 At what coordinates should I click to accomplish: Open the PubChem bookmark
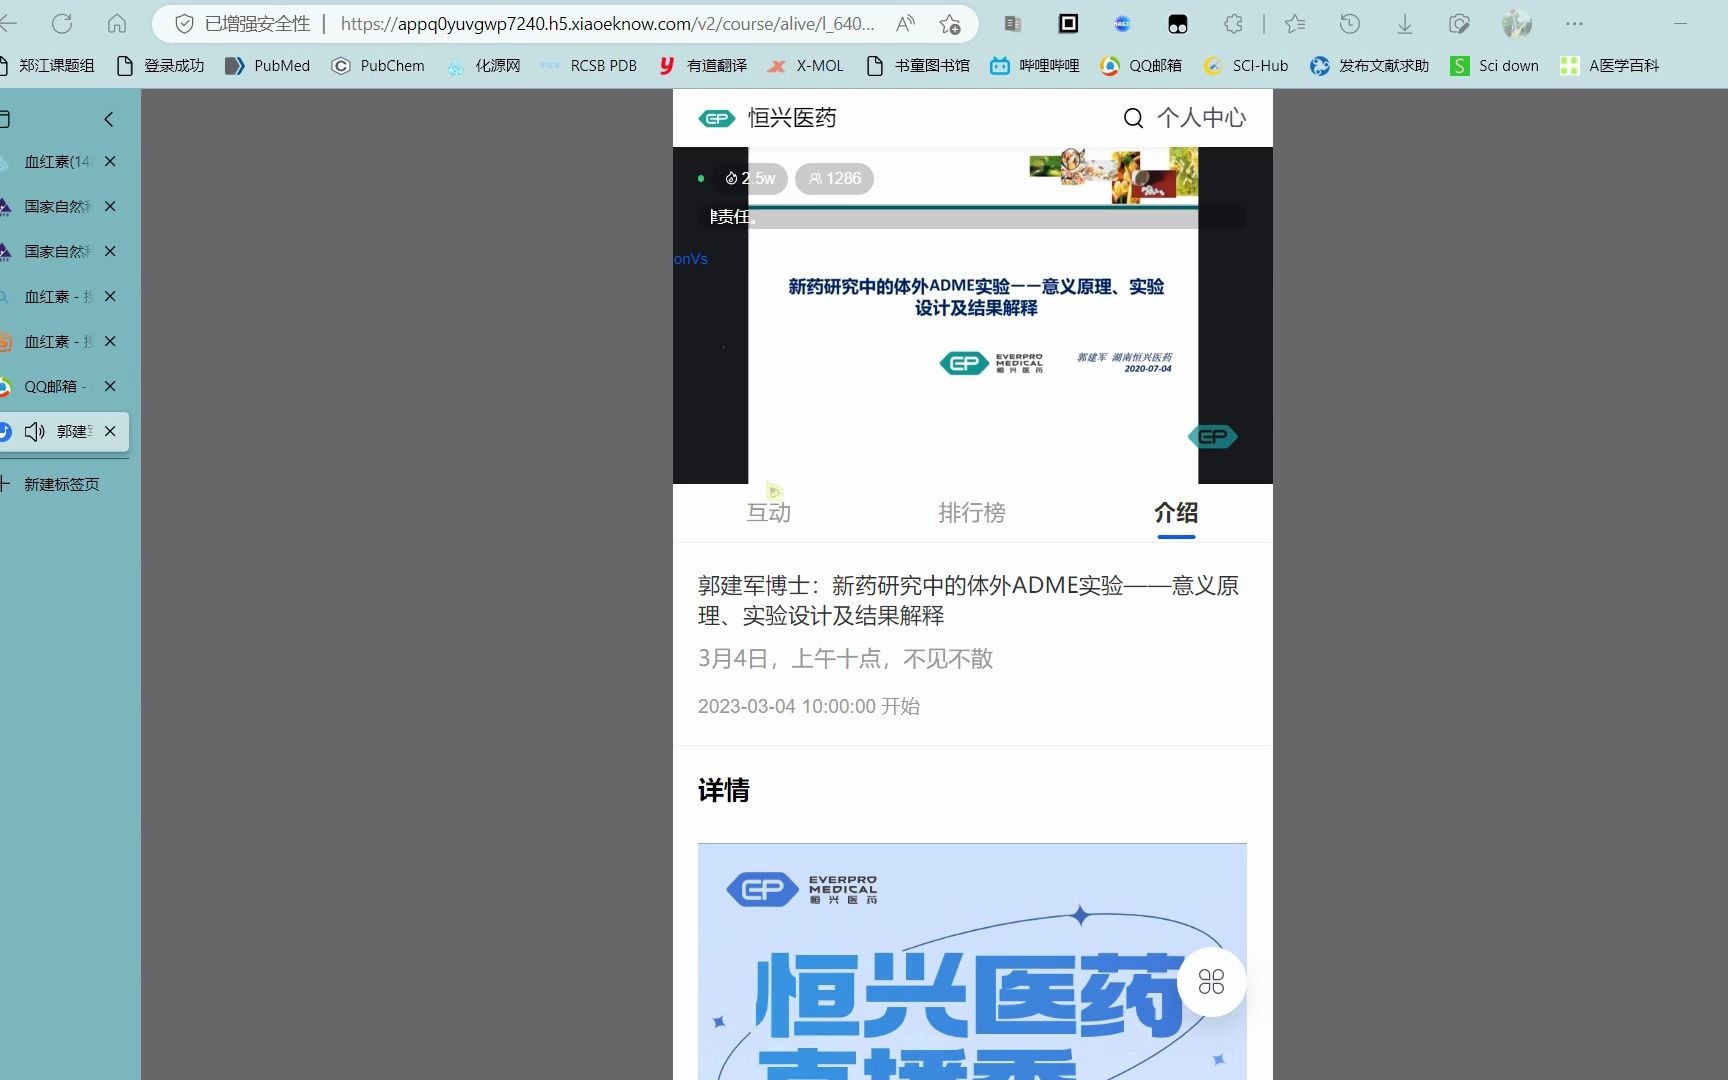coord(378,65)
